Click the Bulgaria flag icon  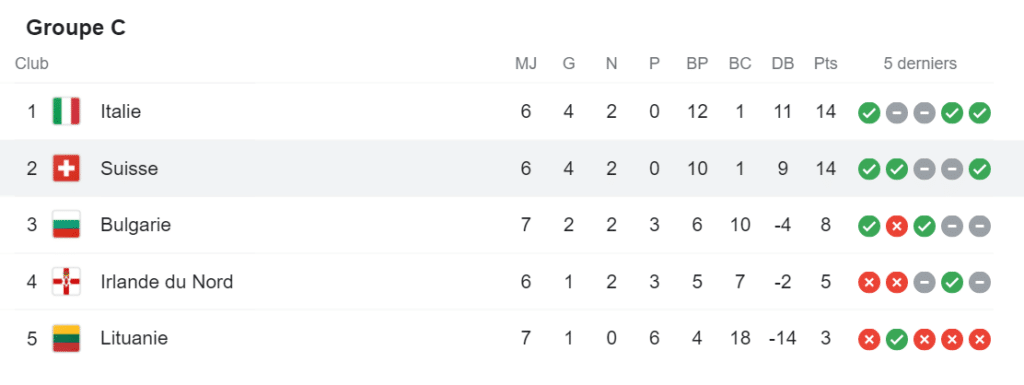point(66,225)
